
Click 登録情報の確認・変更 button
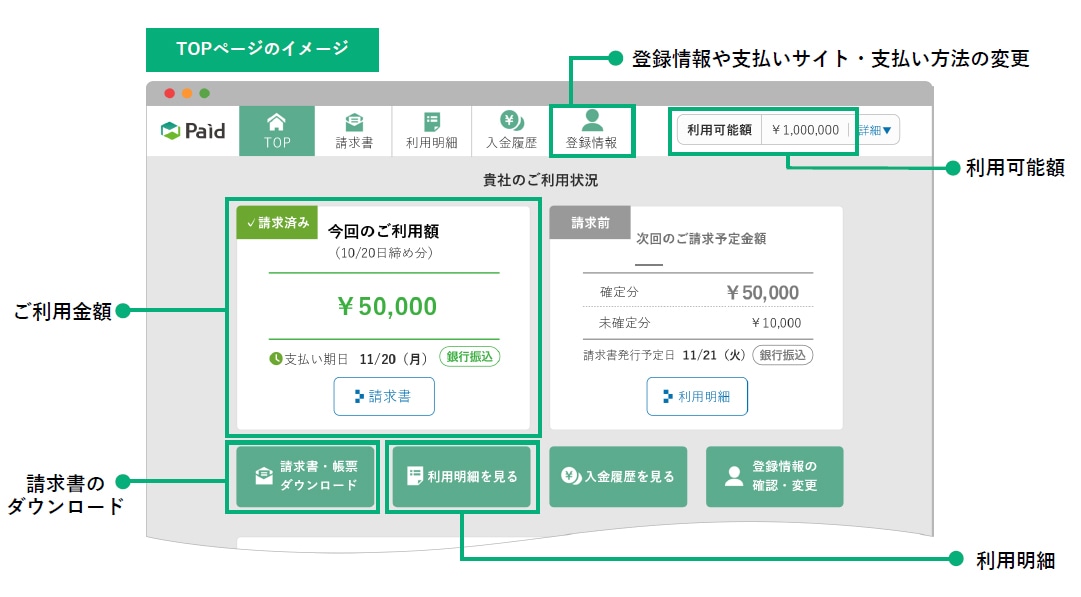775,476
